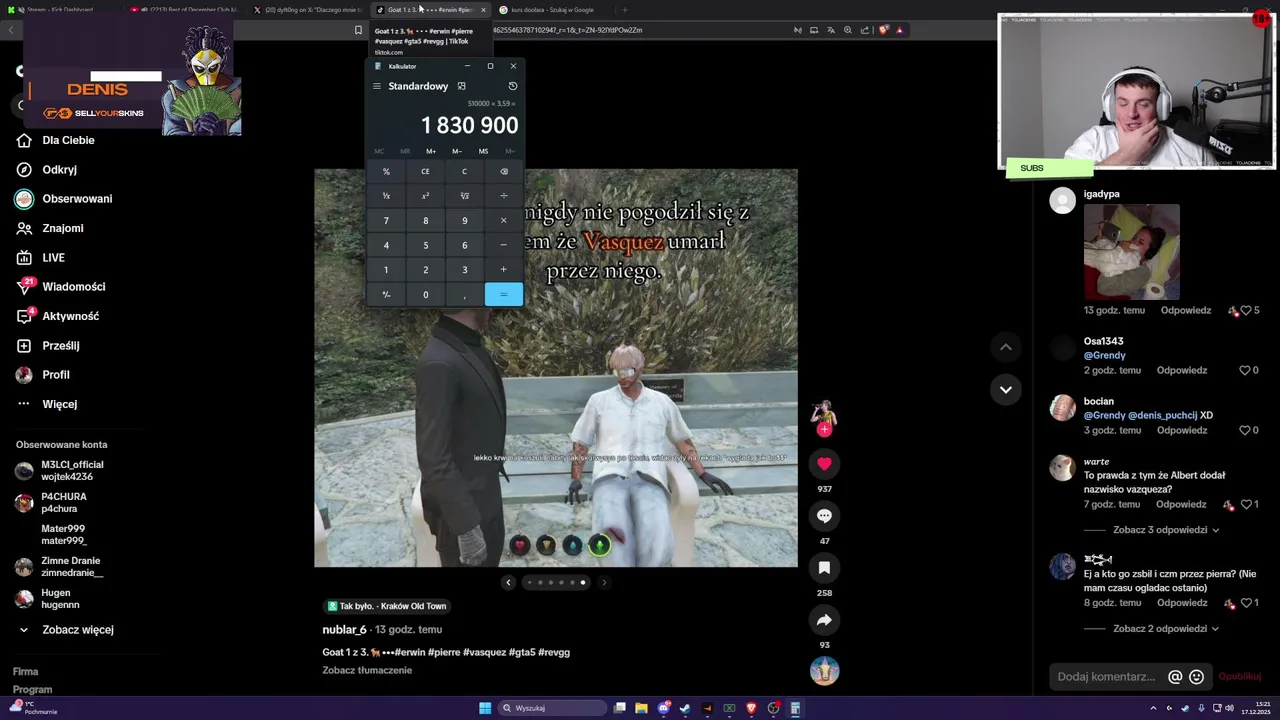The width and height of the screenshot is (1280, 720).
Task: Open Hugen followed account
Action: click(x=59, y=599)
